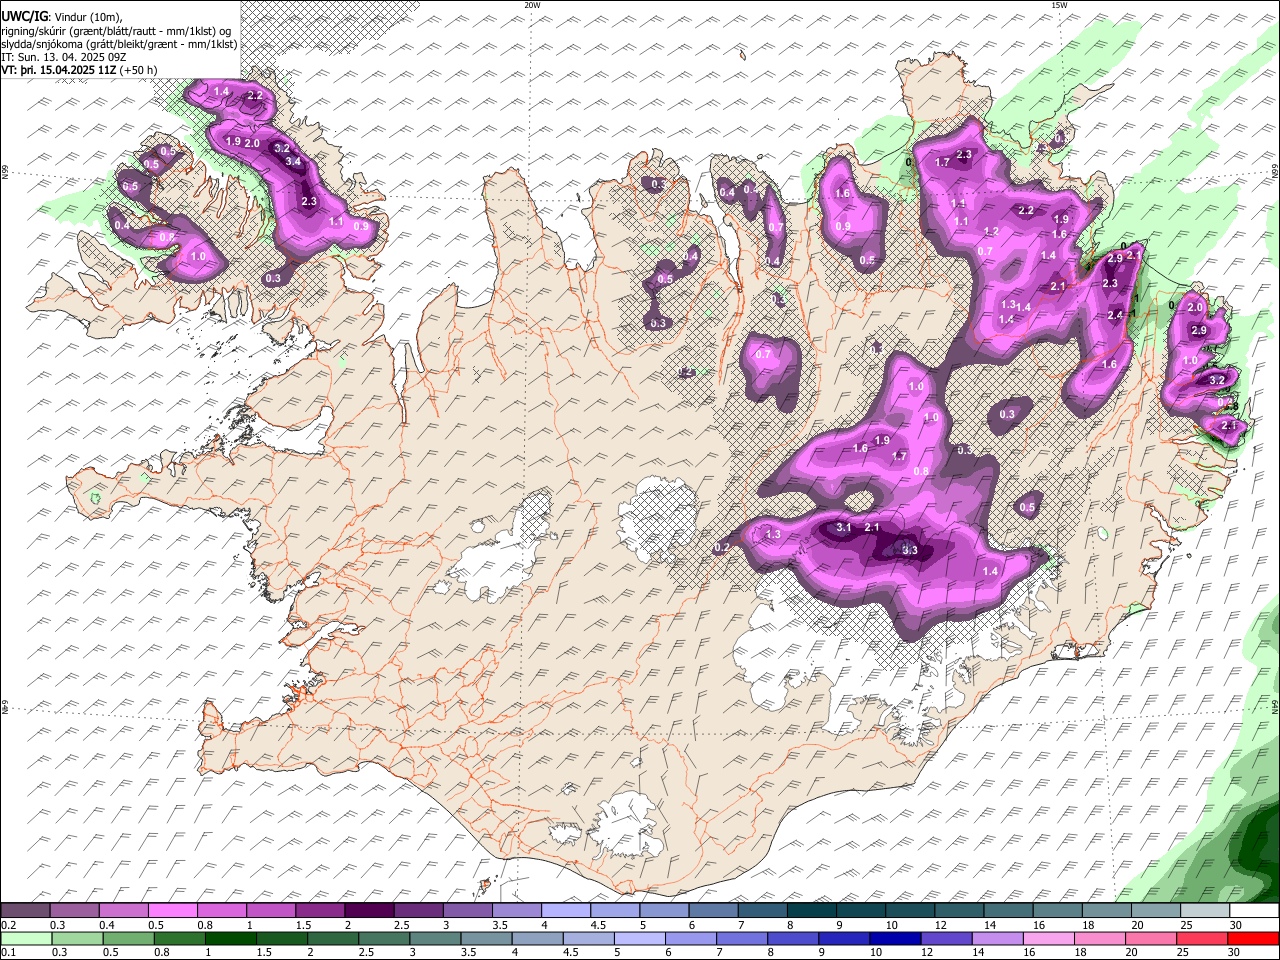Click the 2.4 snowfall value in the east

(1116, 315)
